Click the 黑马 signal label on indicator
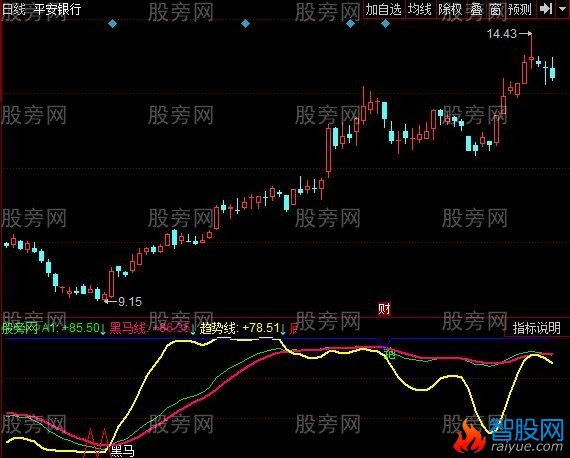 (x=123, y=451)
